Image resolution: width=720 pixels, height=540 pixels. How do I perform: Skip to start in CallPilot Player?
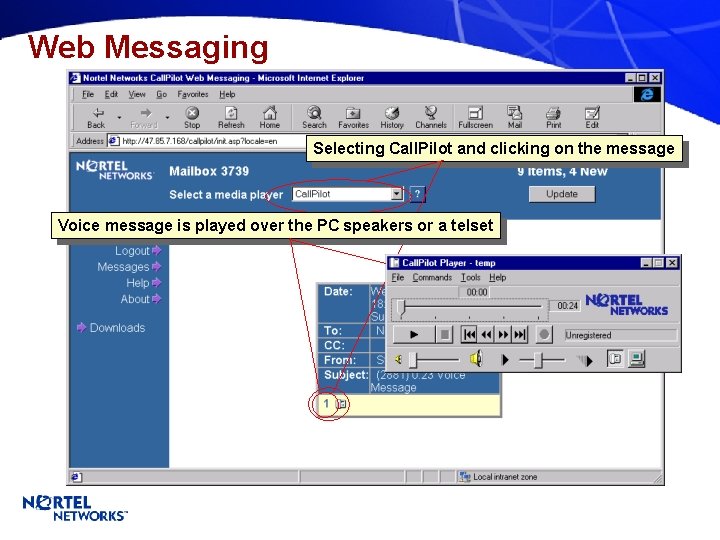point(469,335)
